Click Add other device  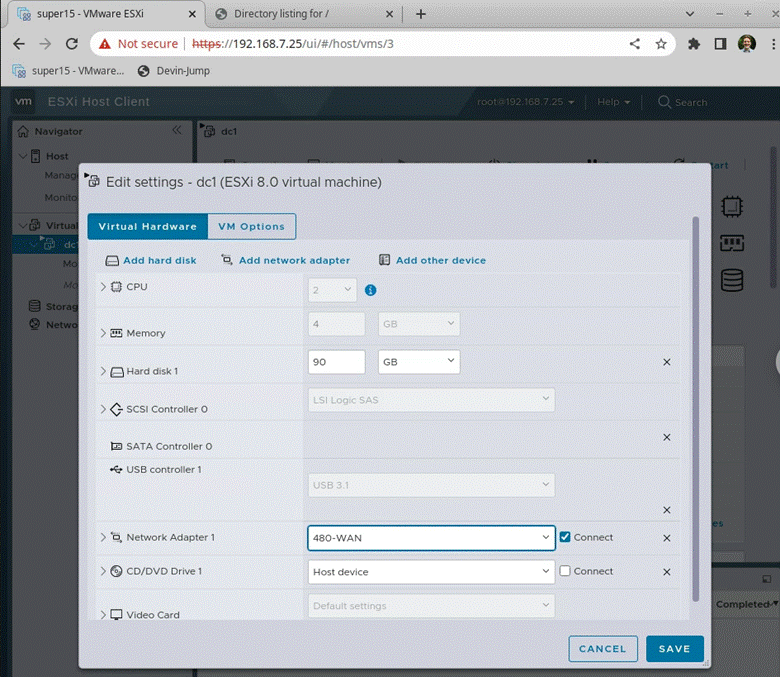pyautogui.click(x=432, y=260)
